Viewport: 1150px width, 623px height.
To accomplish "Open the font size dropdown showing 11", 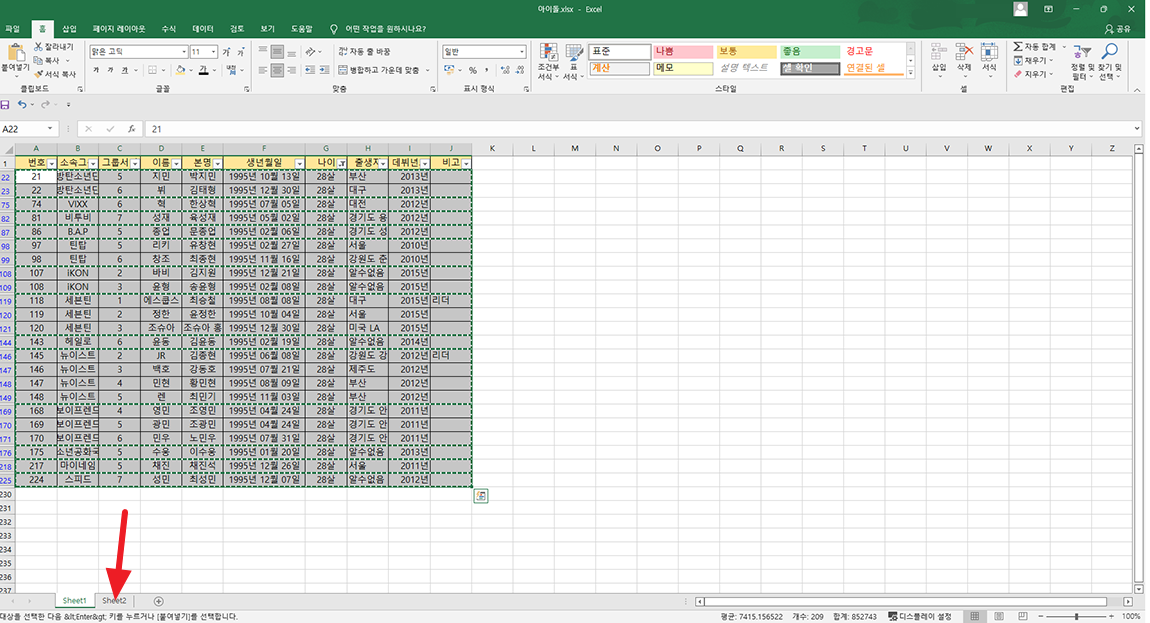I will click(213, 51).
